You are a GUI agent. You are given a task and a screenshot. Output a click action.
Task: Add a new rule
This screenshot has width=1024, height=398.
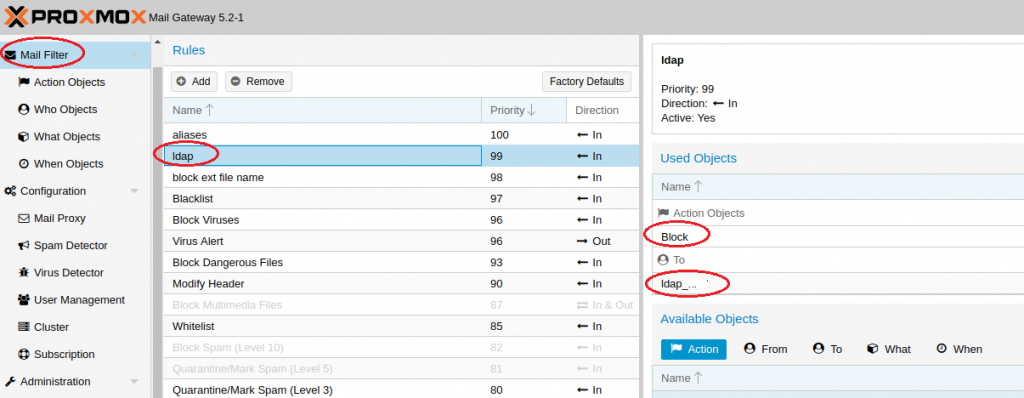(x=194, y=82)
